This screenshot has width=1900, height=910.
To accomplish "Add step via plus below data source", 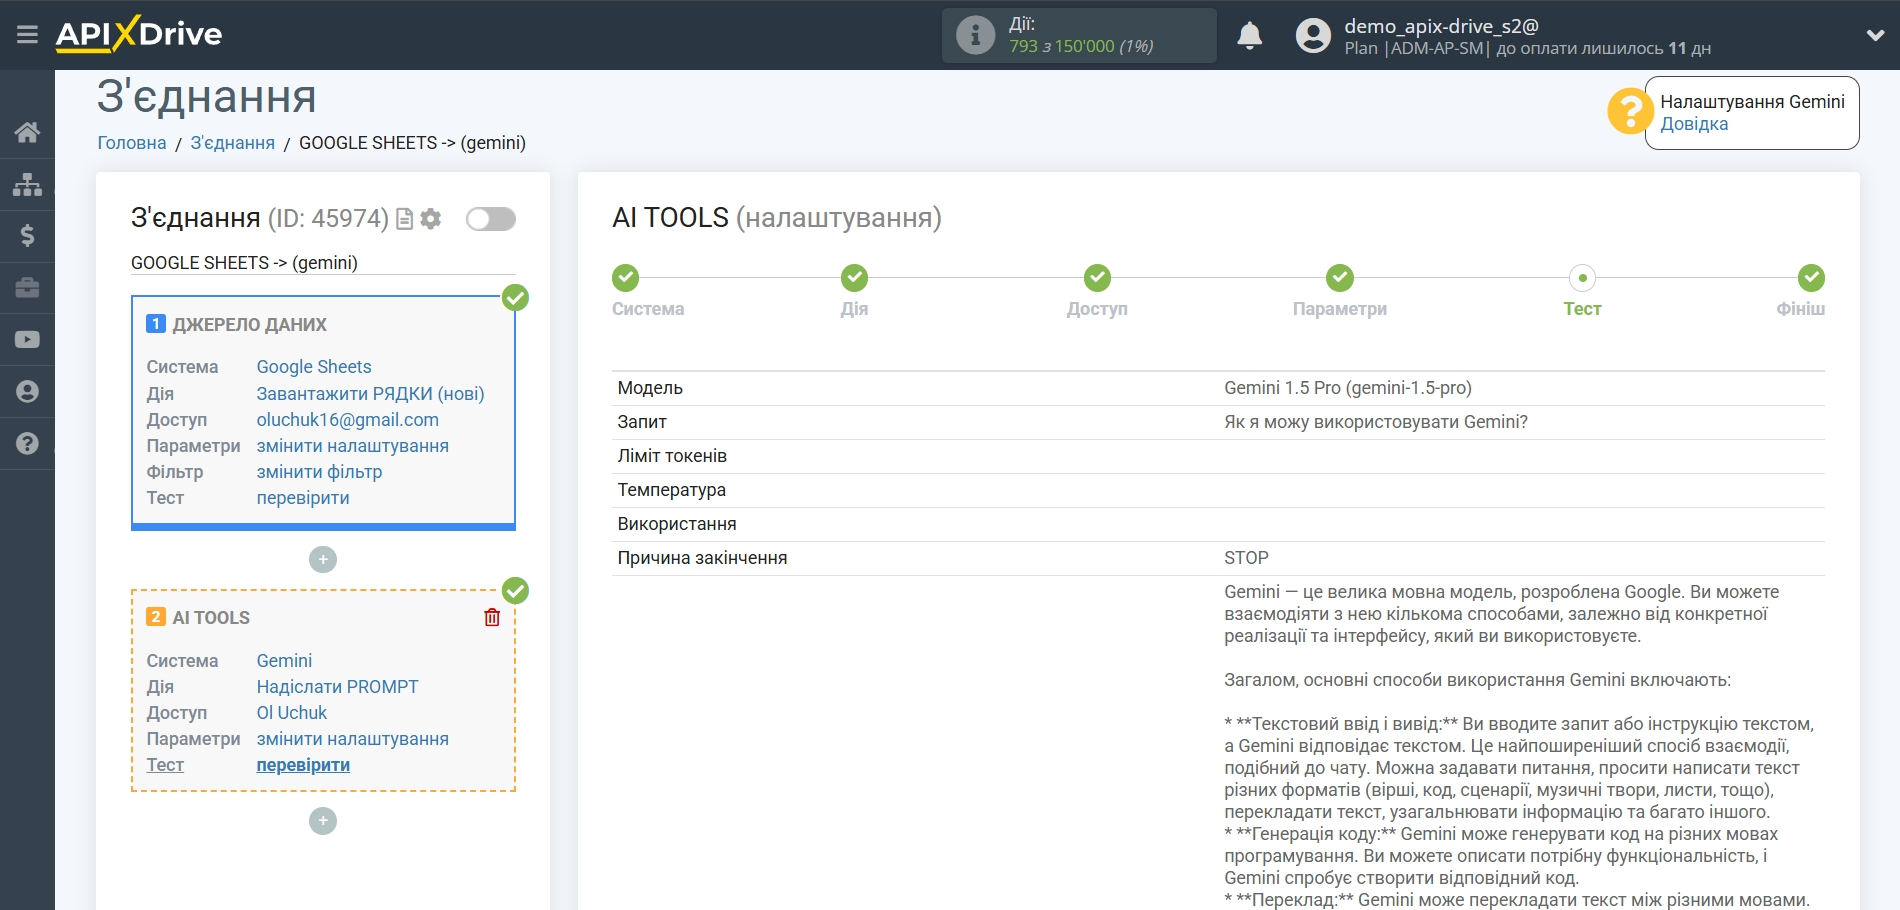I will point(323,559).
